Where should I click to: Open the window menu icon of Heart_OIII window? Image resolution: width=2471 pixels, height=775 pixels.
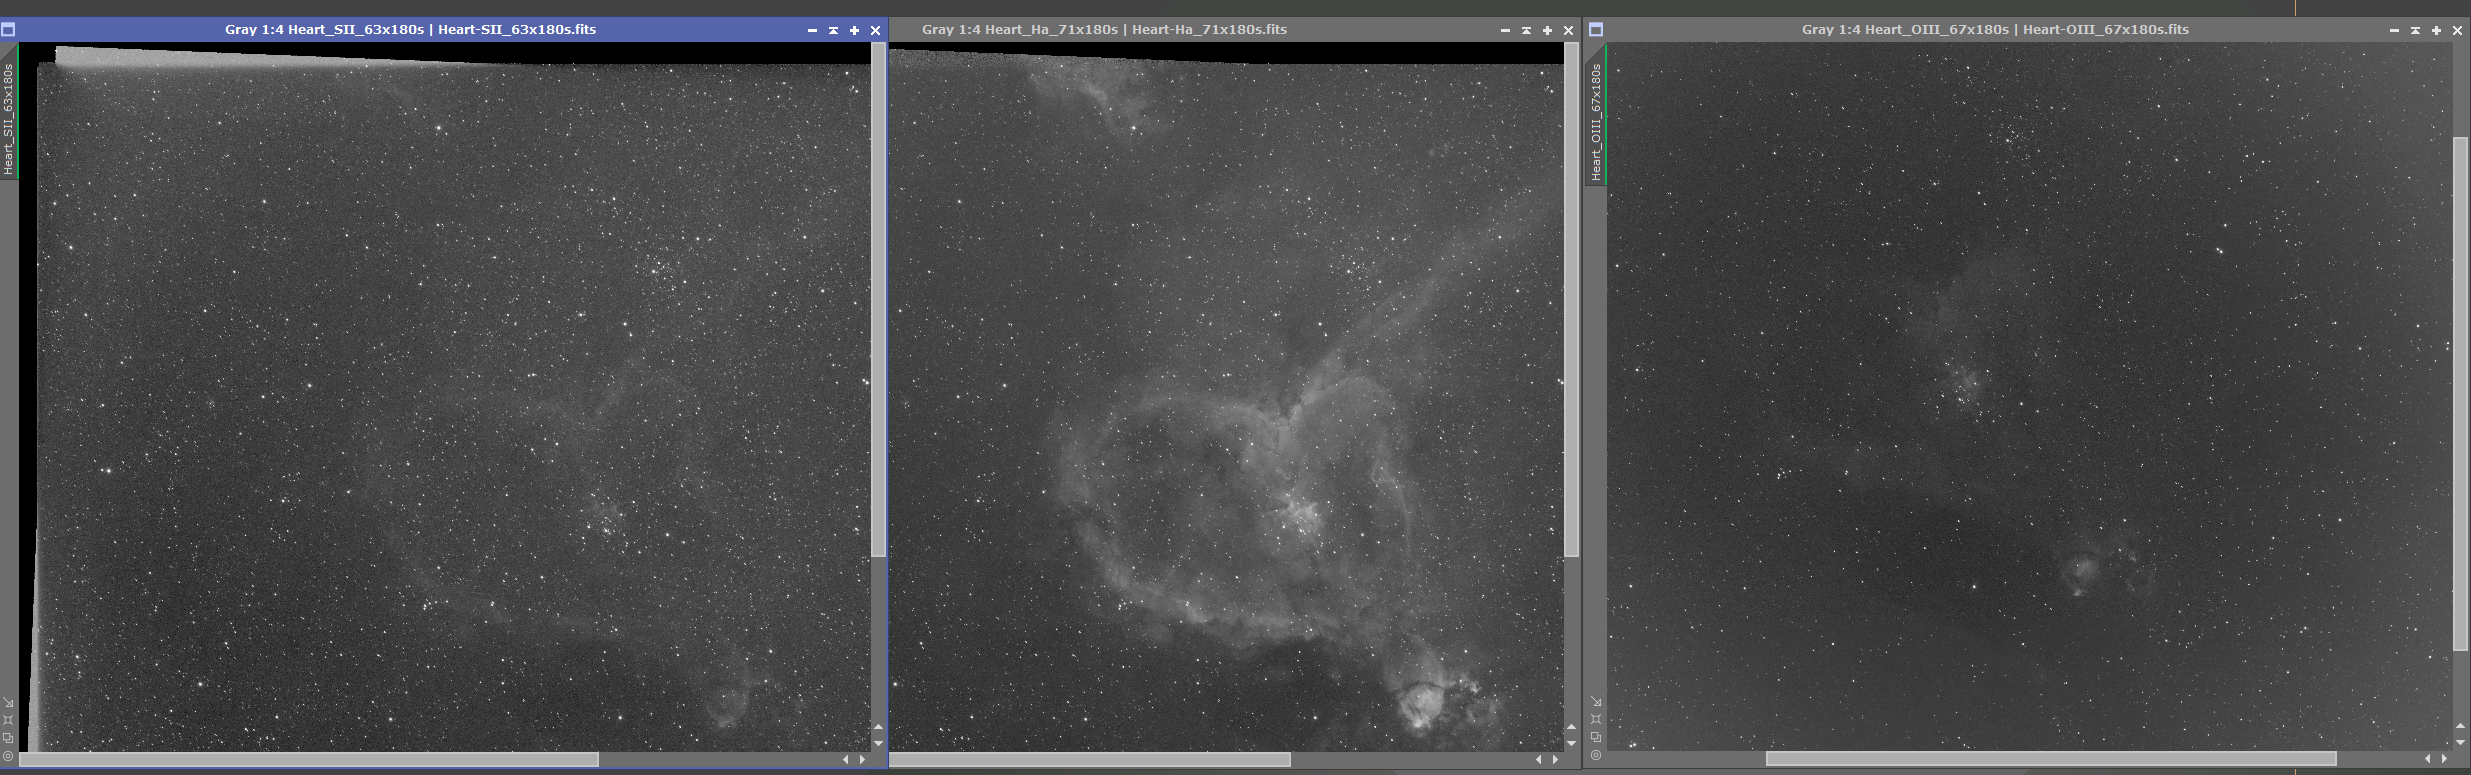coord(1596,30)
